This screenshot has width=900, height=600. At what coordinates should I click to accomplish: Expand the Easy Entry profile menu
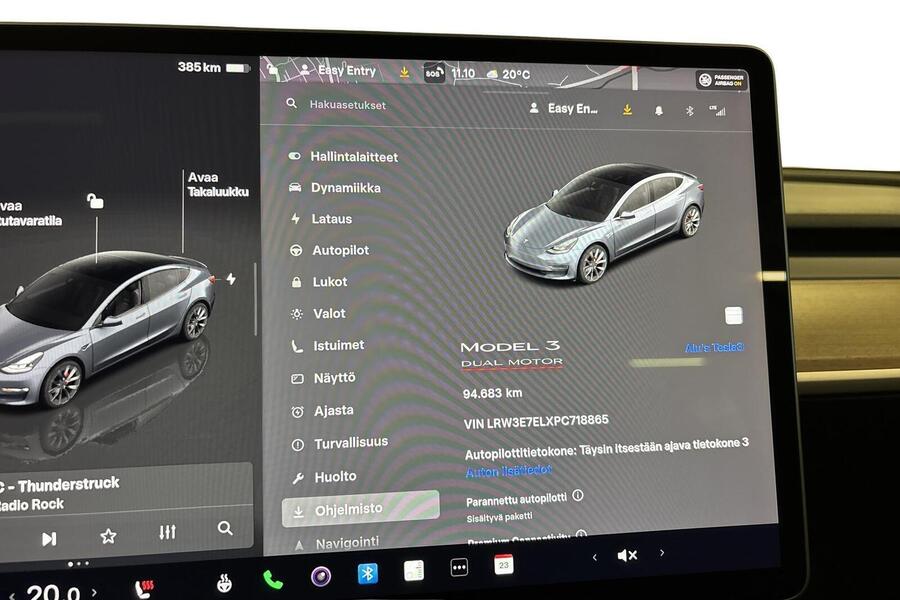[x=345, y=71]
